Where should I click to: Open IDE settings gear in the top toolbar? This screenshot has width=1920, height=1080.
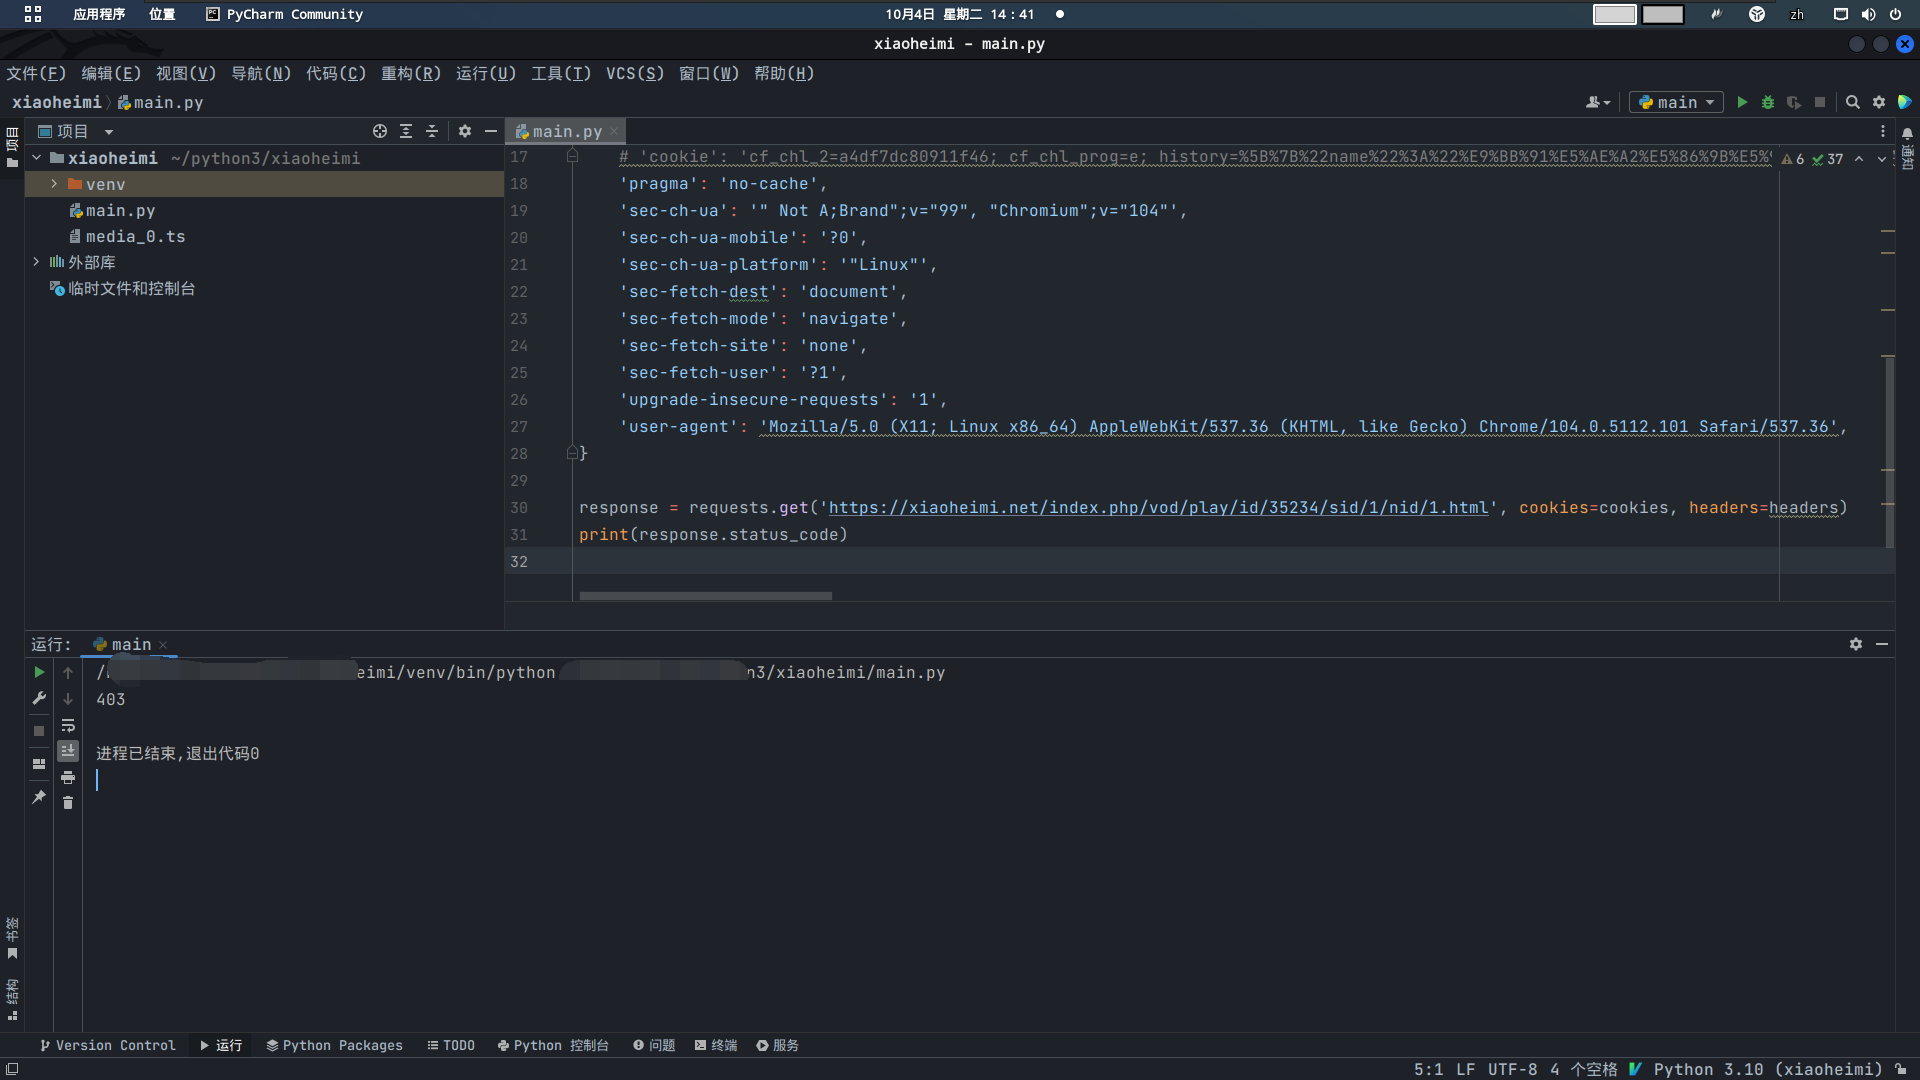click(1879, 102)
